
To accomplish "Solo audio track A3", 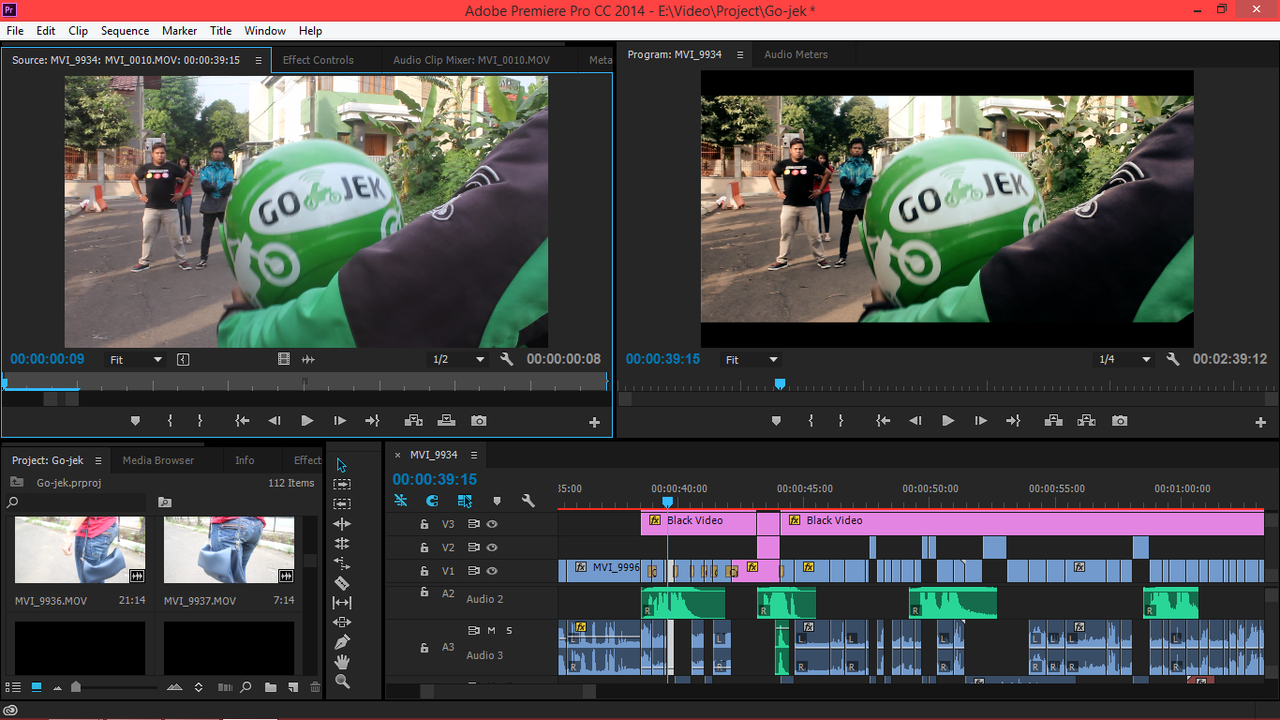I will point(509,631).
